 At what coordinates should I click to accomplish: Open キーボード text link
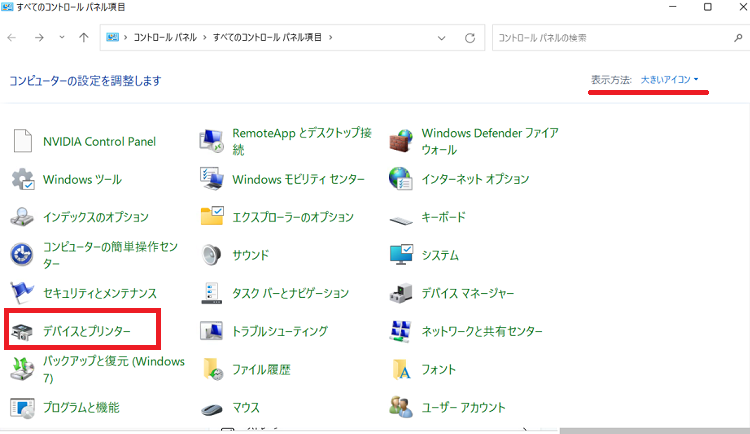coord(443,217)
